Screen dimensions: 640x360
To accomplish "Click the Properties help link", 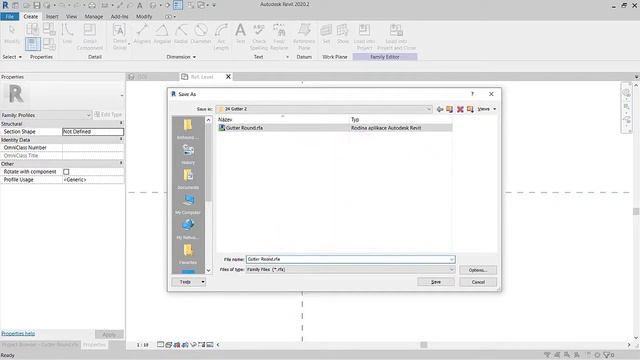I will point(18,333).
